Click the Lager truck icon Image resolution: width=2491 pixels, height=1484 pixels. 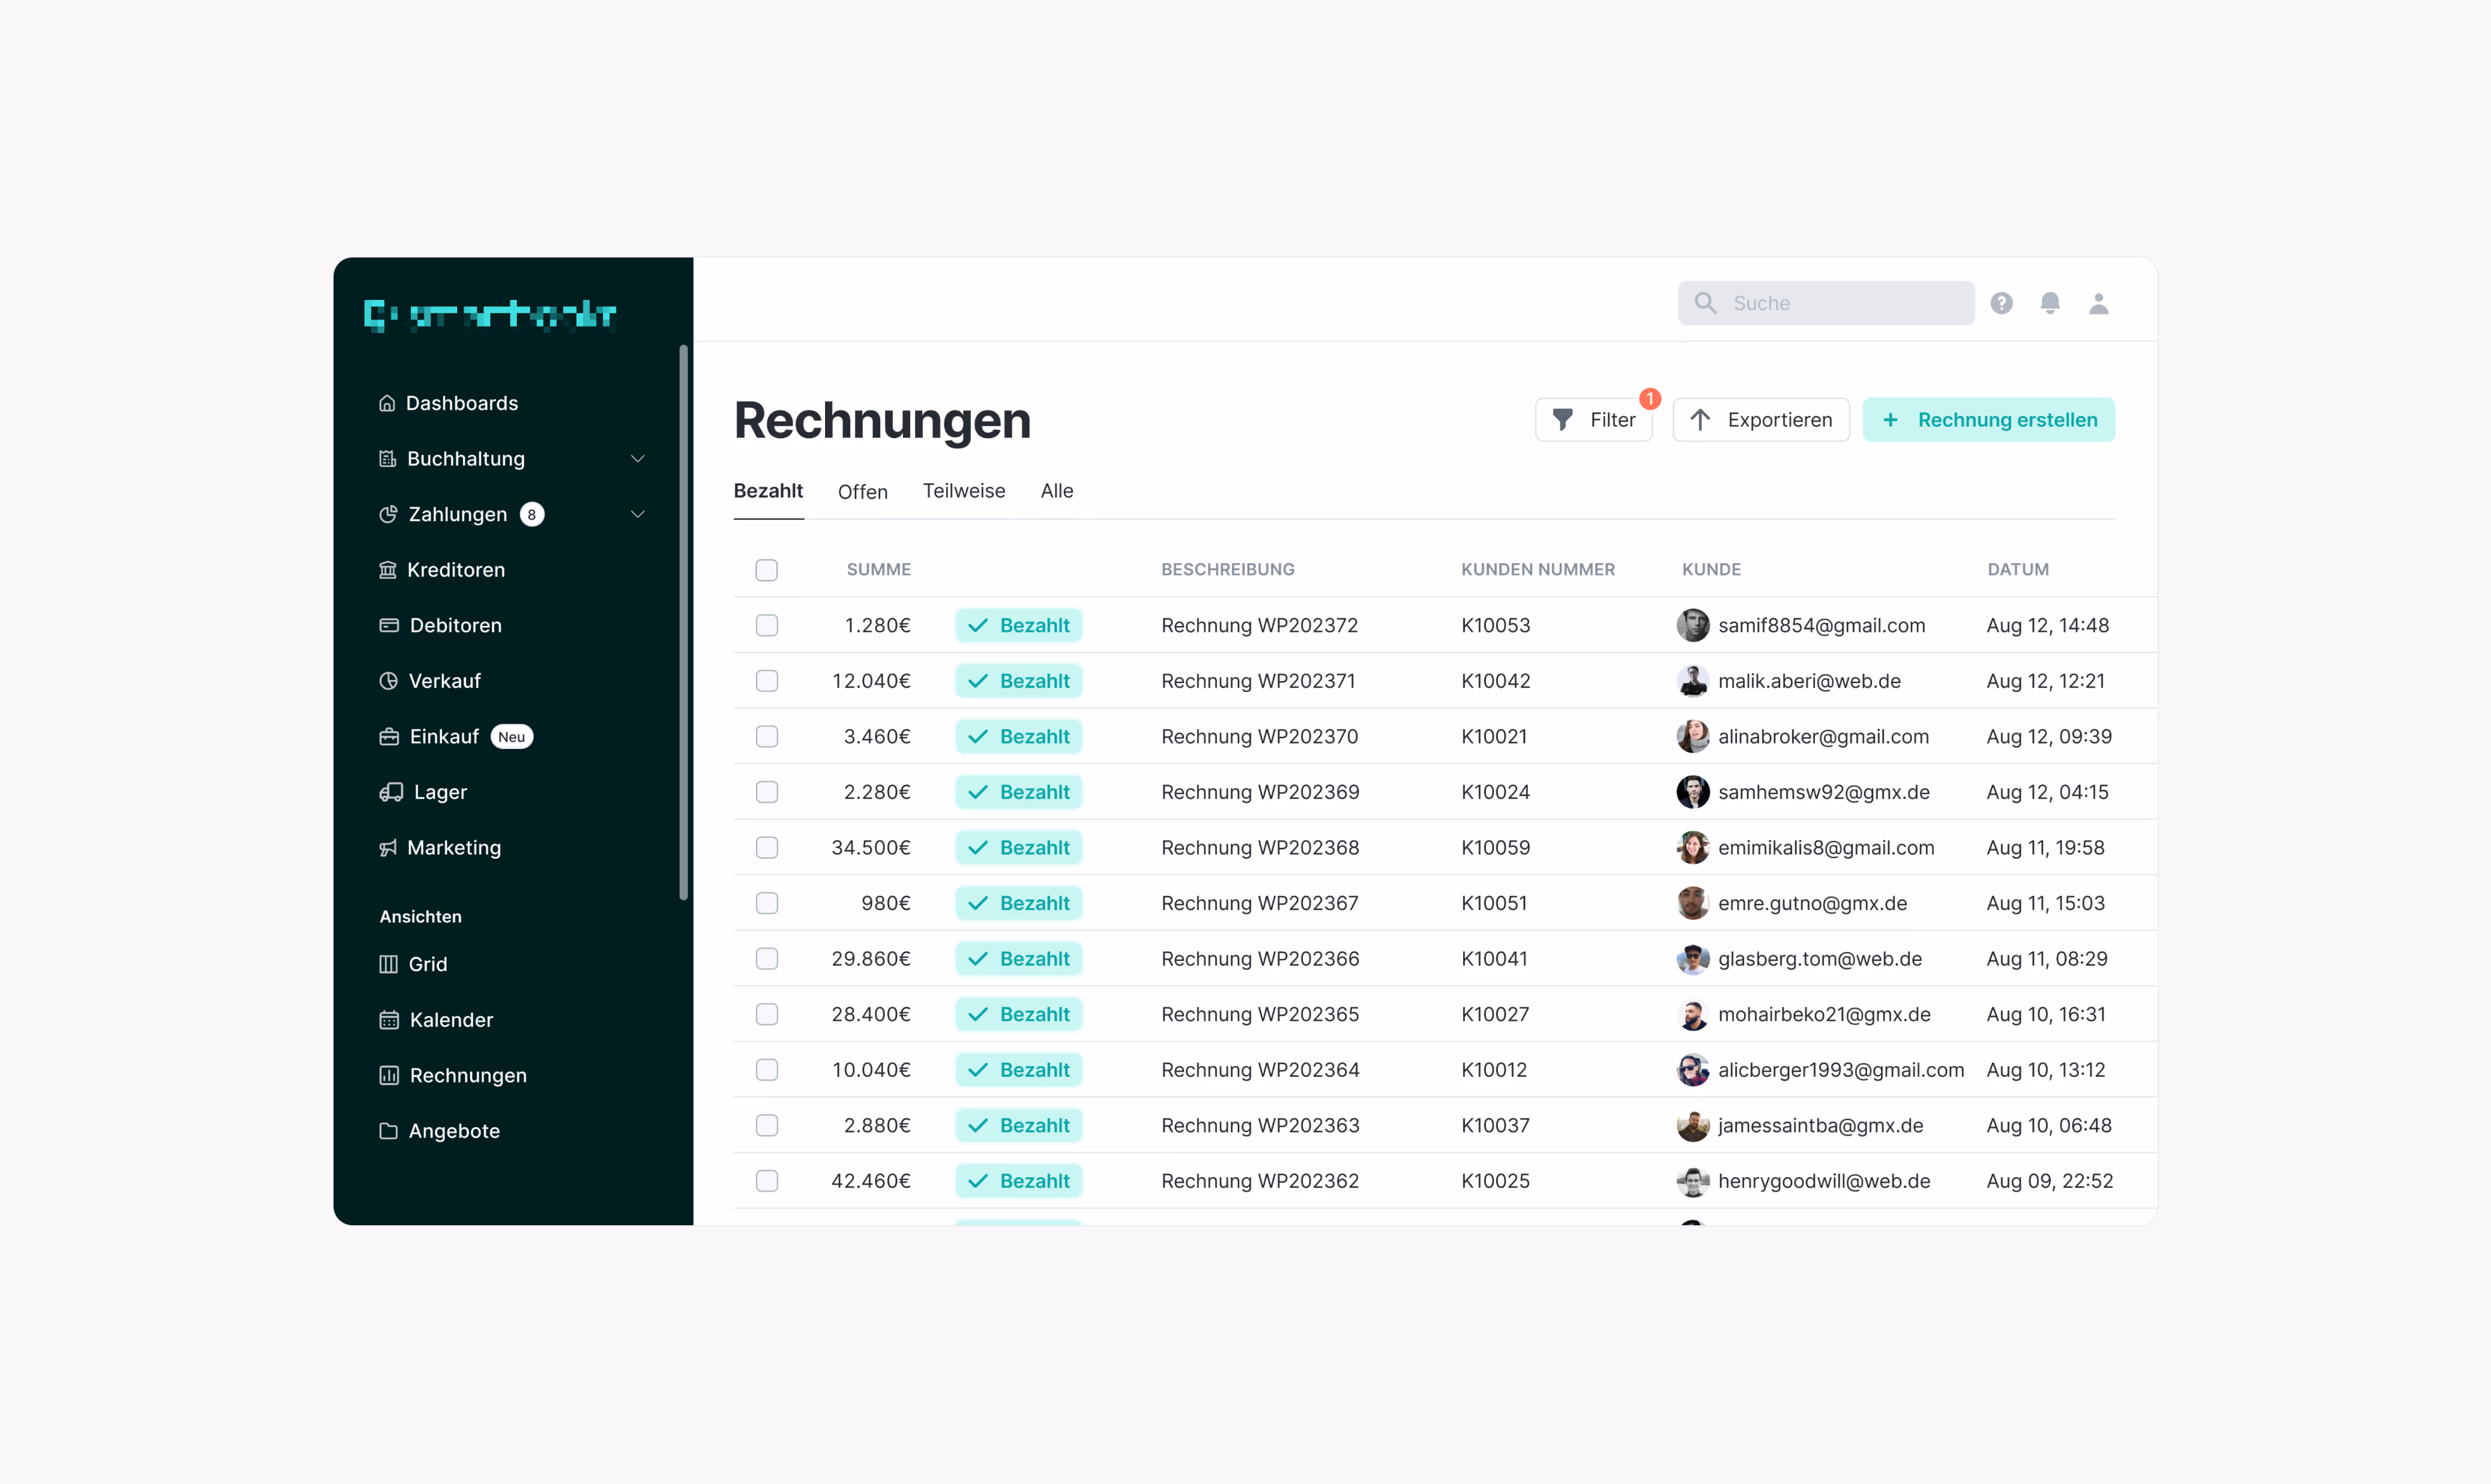[x=391, y=792]
